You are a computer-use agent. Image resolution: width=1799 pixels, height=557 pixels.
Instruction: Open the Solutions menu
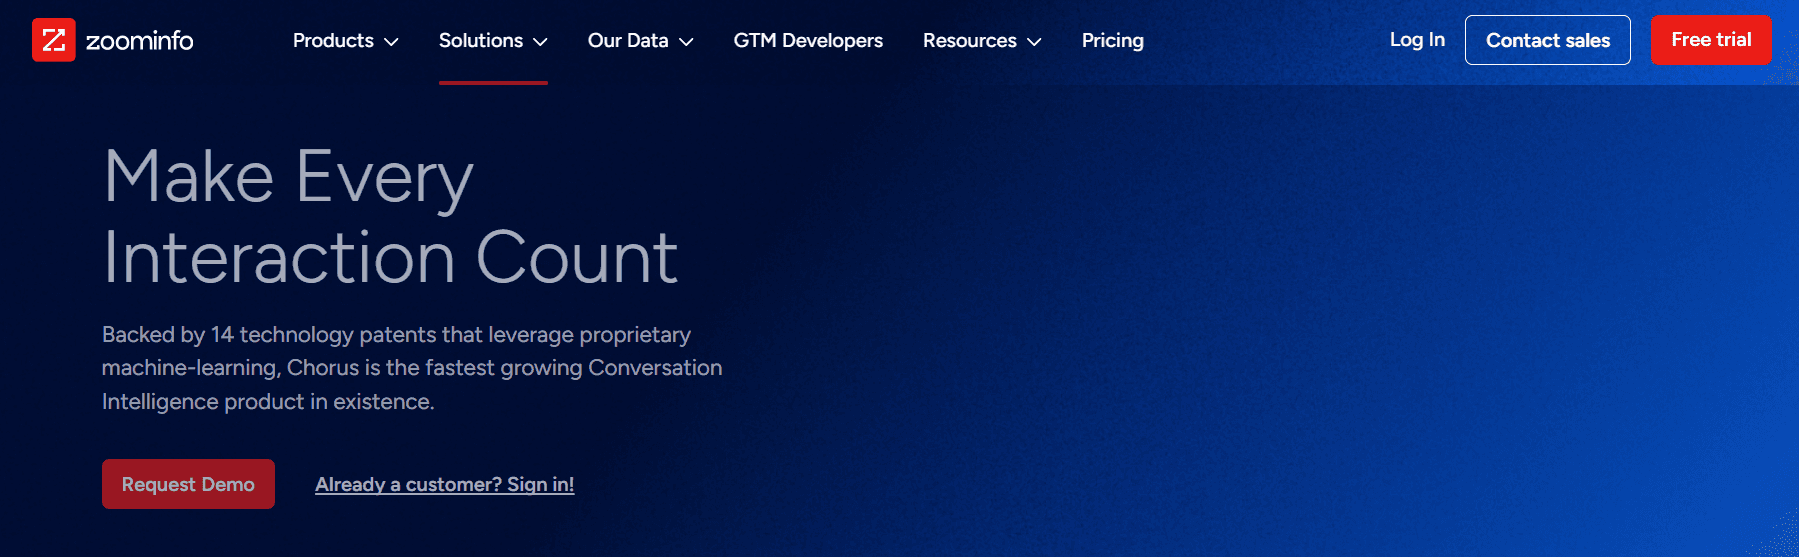tap(481, 41)
